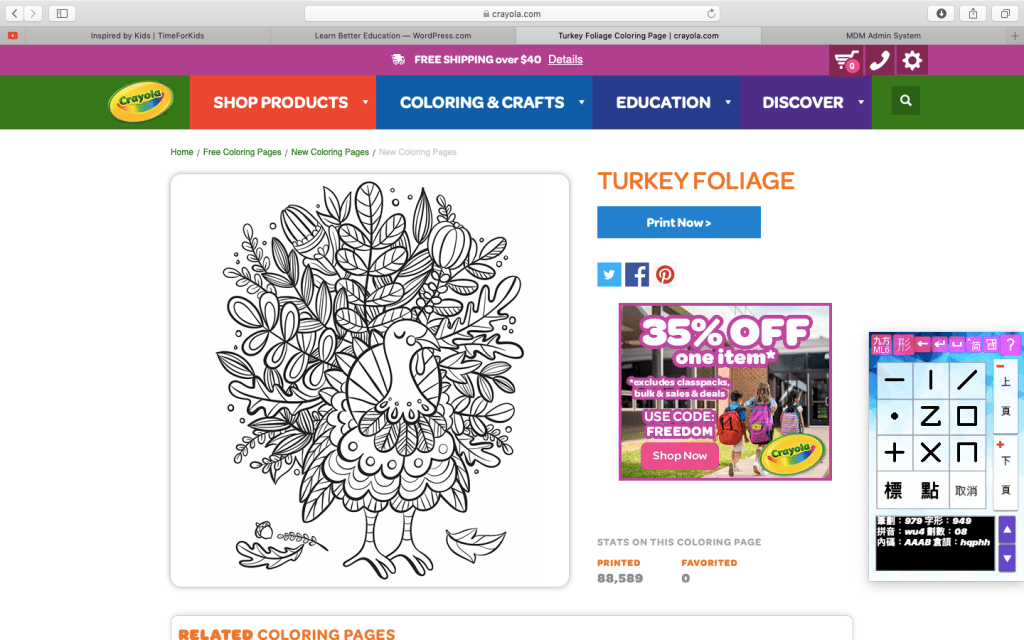Click the Print Now button

click(x=679, y=222)
